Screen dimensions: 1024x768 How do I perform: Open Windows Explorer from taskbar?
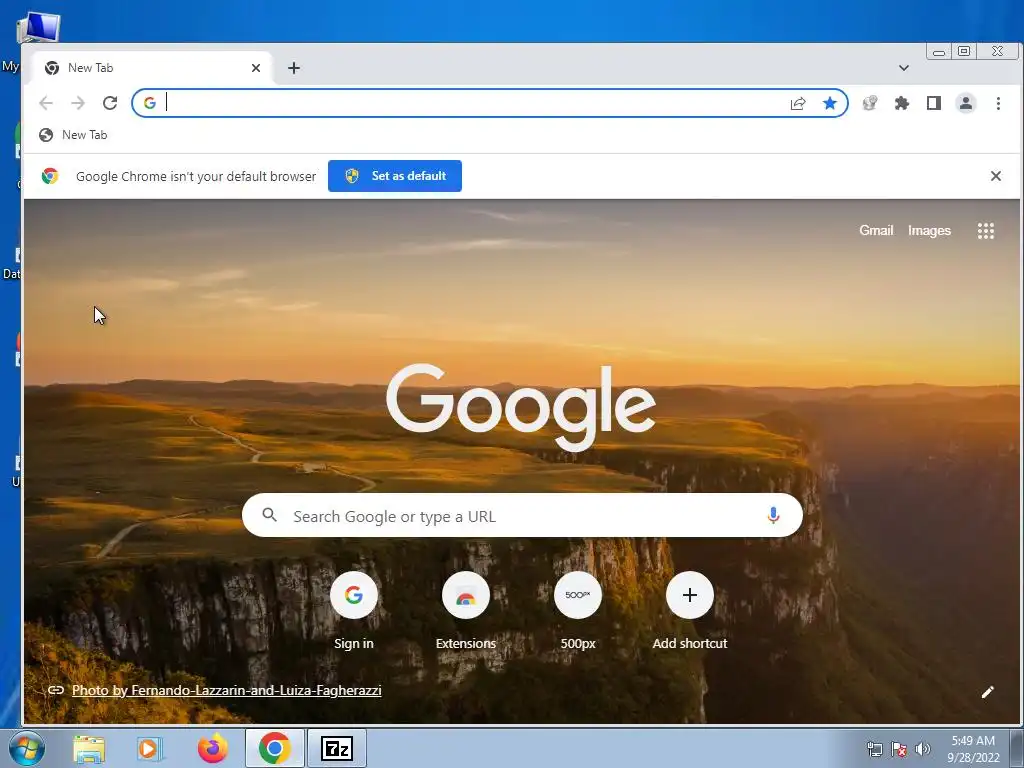89,749
